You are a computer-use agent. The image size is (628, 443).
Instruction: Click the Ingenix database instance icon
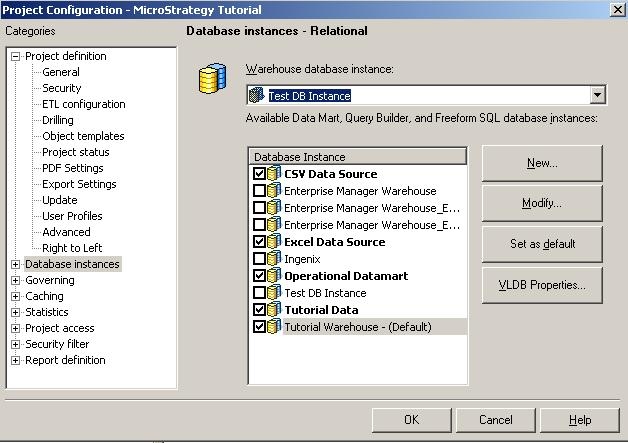pyautogui.click(x=275, y=259)
